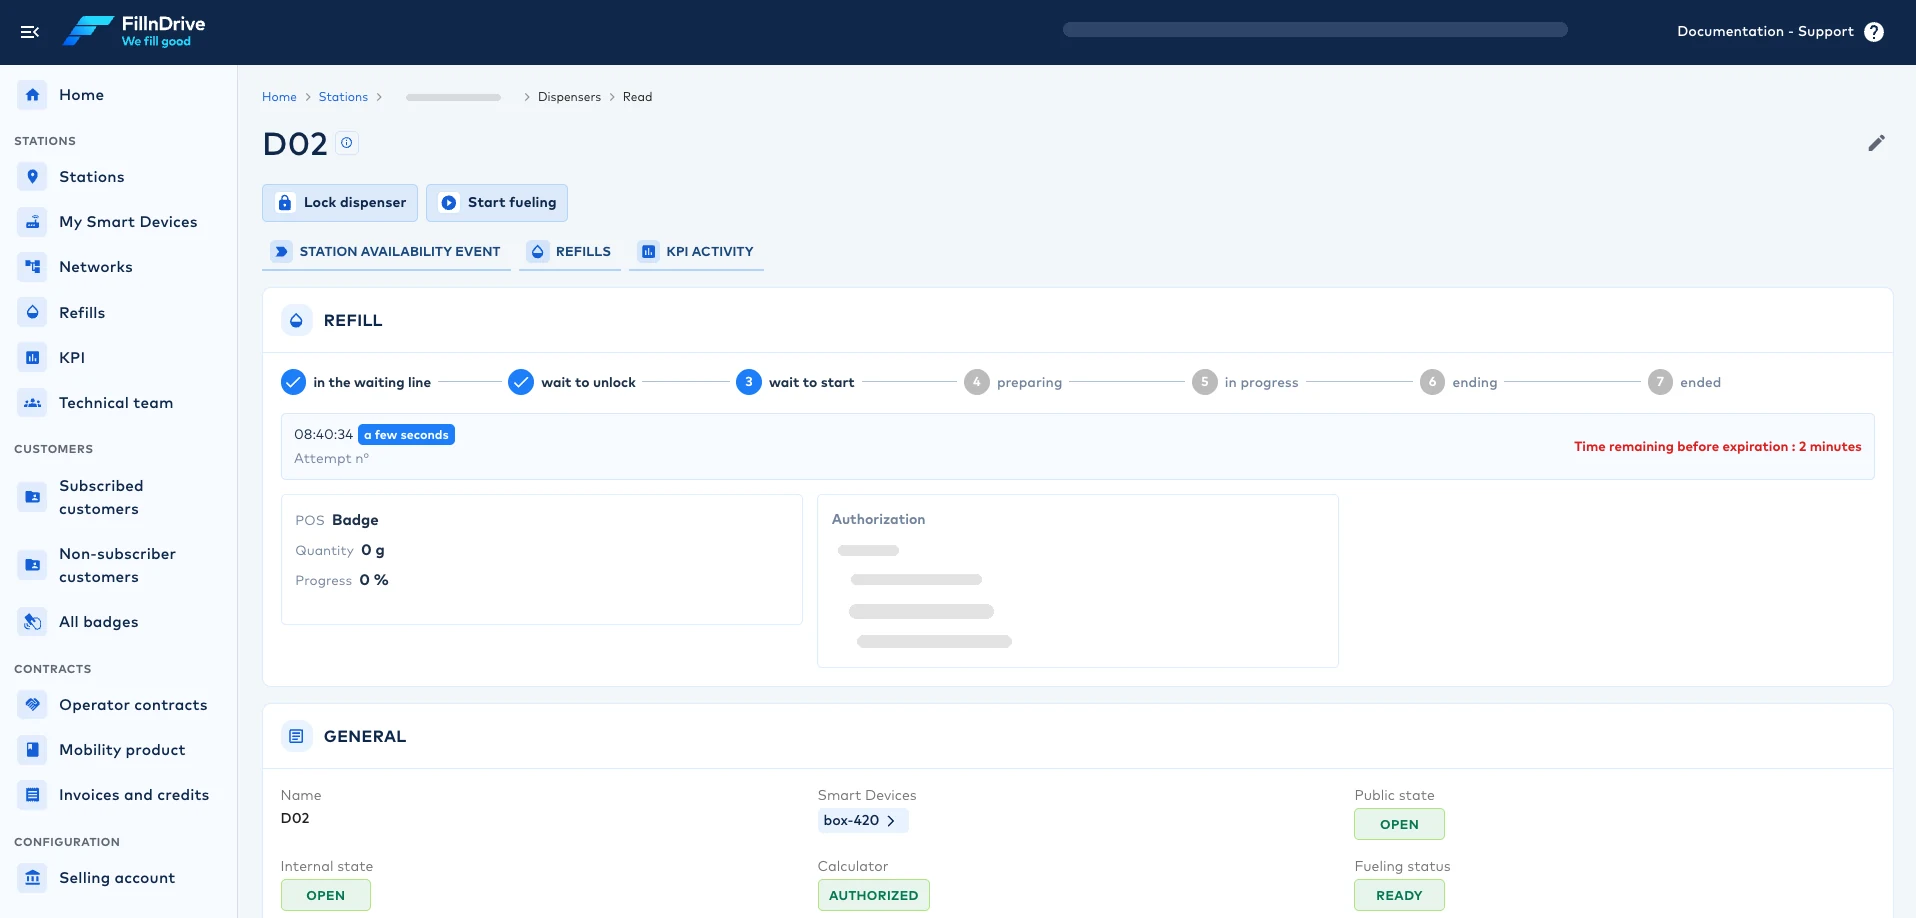The image size is (1916, 918).
Task: Switch to Station Availability Event tab
Action: pyautogui.click(x=387, y=252)
